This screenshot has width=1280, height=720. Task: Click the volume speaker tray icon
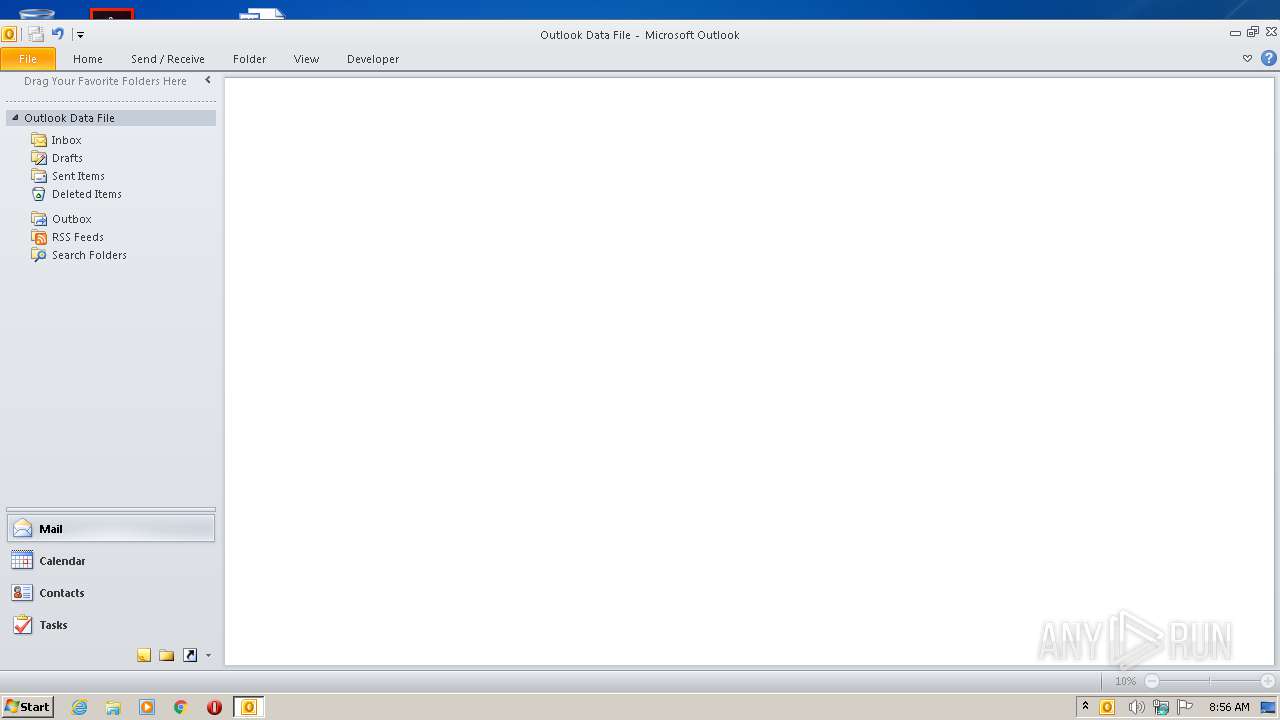coord(1135,707)
